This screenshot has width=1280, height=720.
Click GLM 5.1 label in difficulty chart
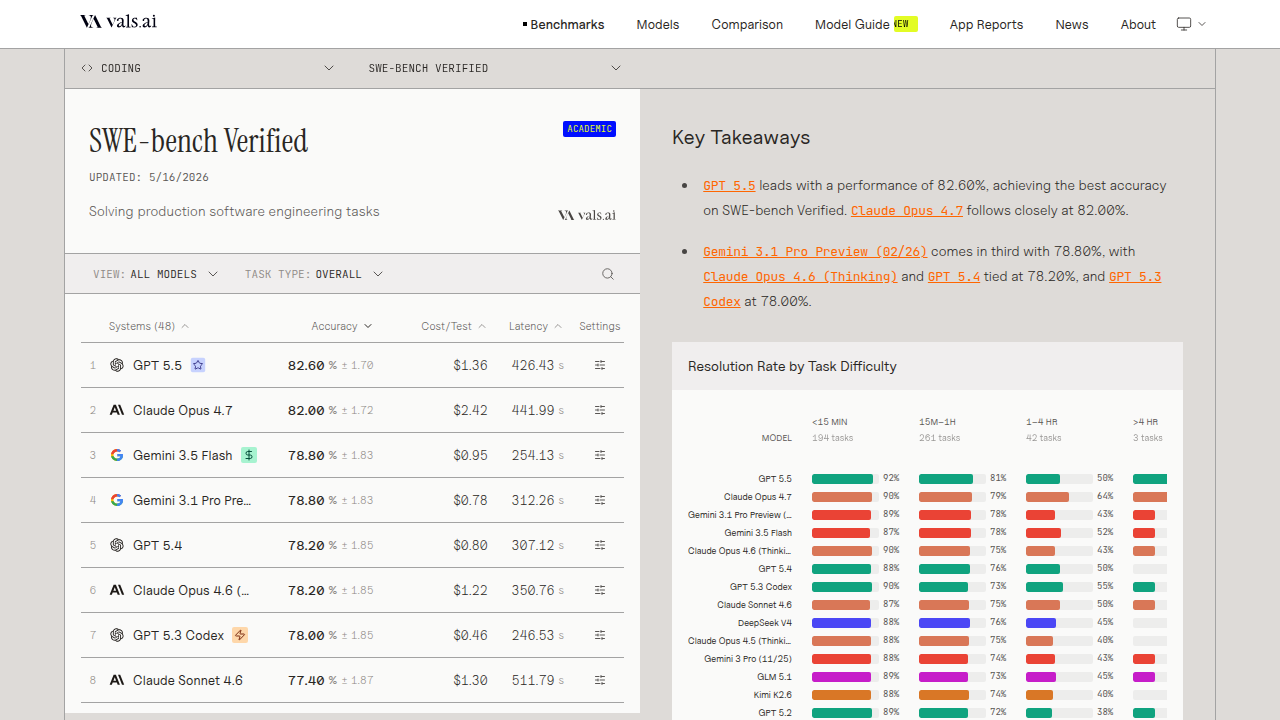pyautogui.click(x=775, y=677)
